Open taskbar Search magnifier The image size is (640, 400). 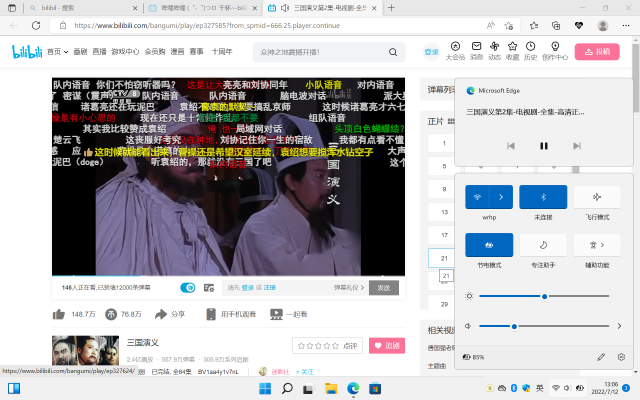[x=287, y=388]
